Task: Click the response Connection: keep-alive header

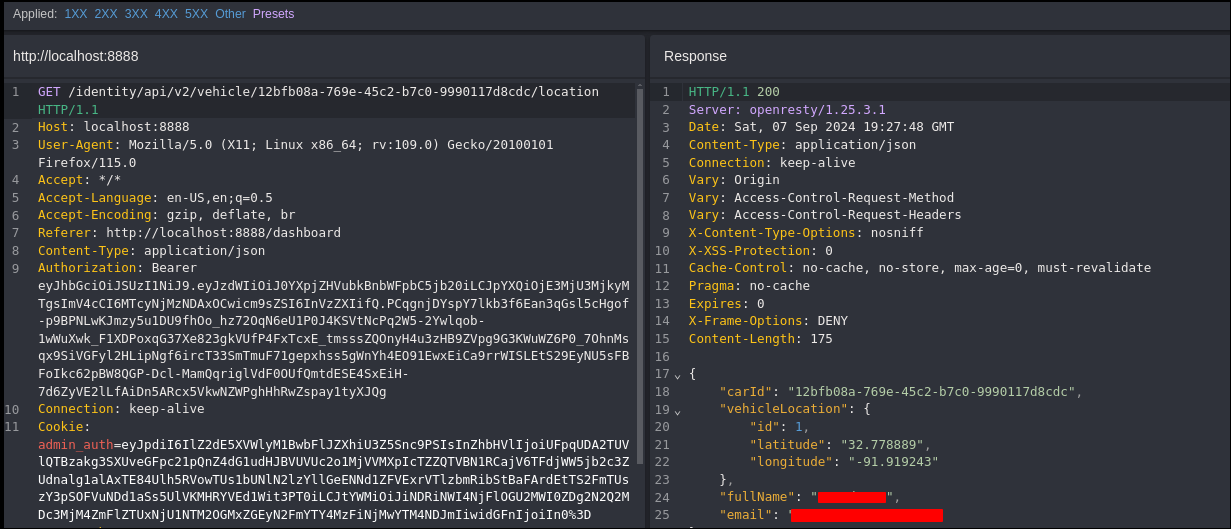Action: [x=772, y=163]
